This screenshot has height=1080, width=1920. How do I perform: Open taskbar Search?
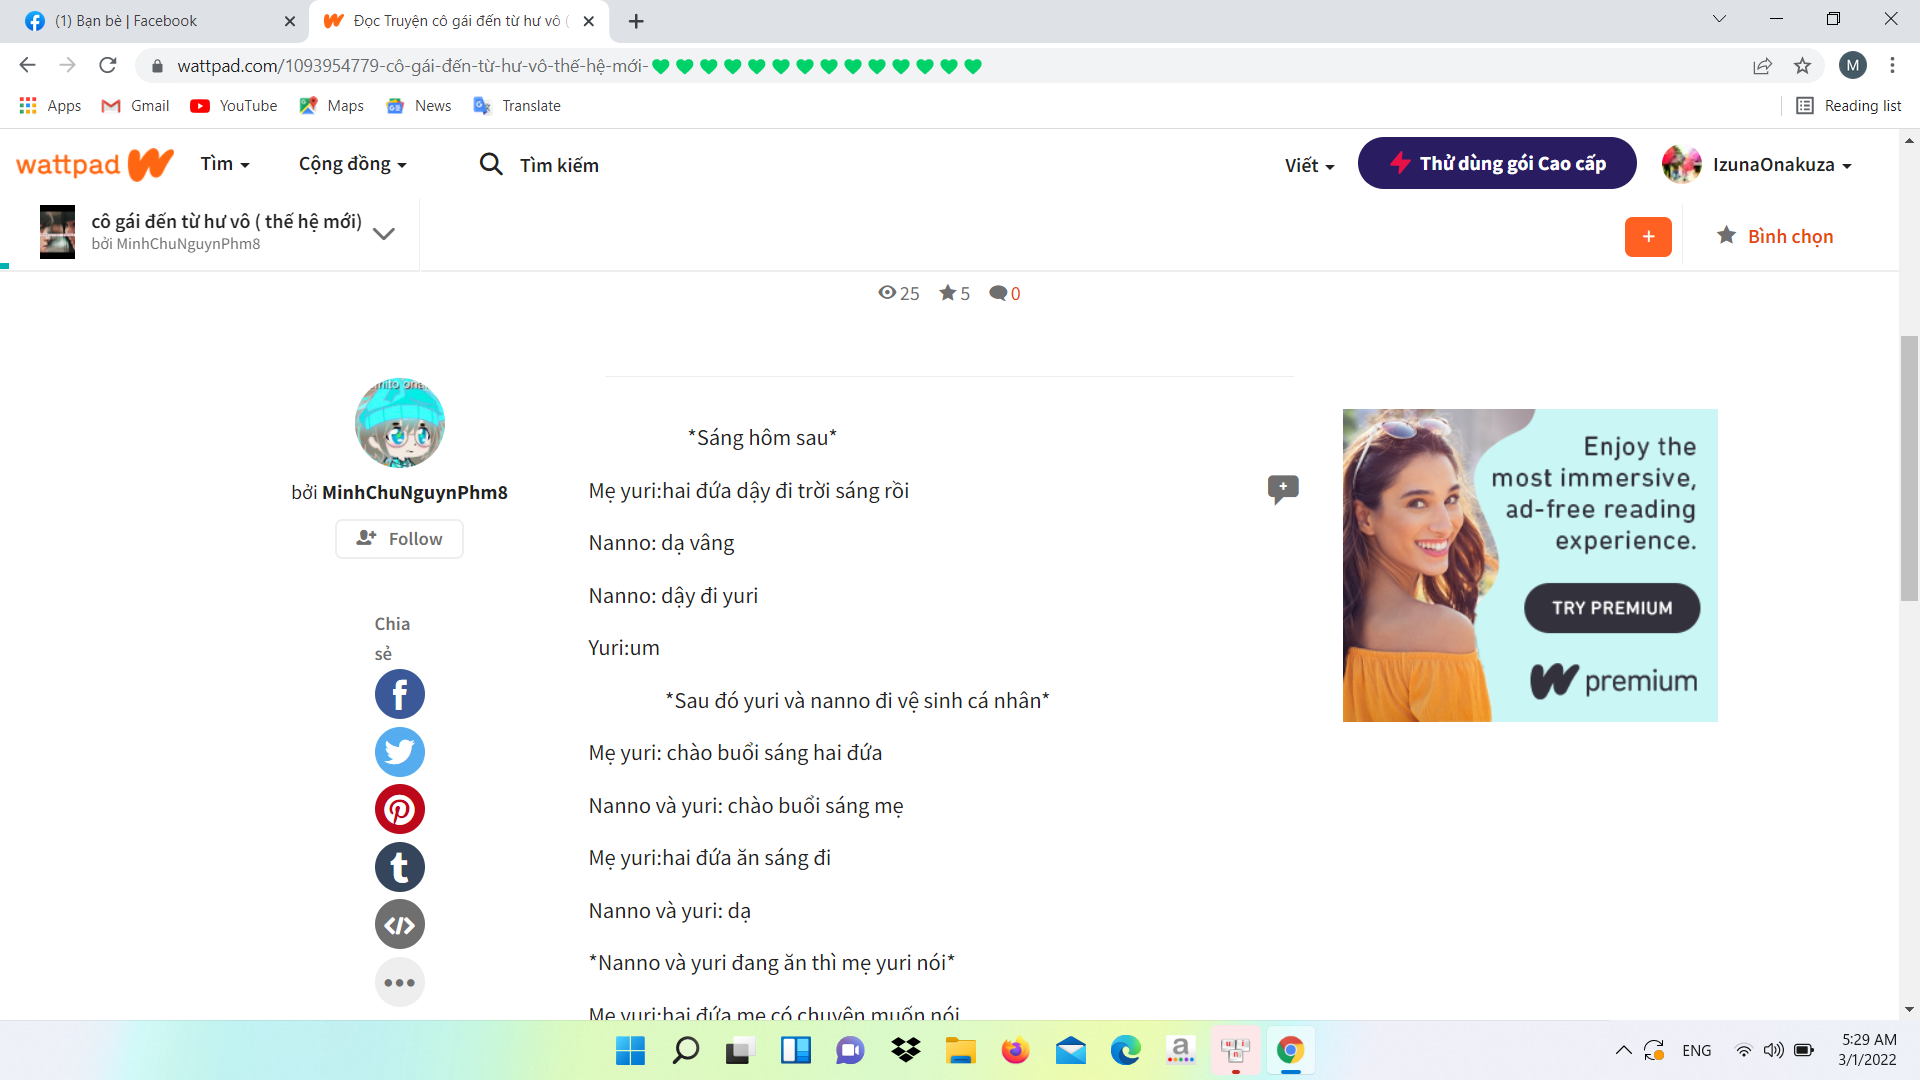685,1050
